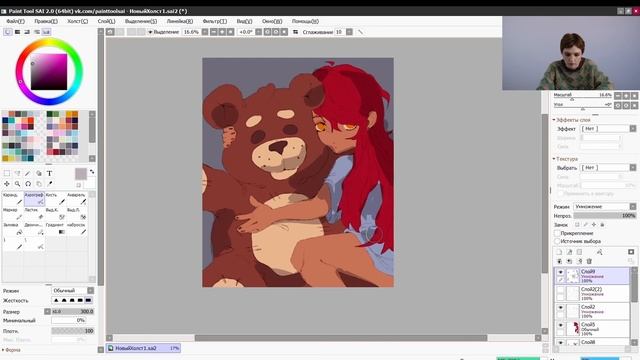Select the Ластик (eraser) tool
Viewport: 640px width, 360px height.
[34, 213]
